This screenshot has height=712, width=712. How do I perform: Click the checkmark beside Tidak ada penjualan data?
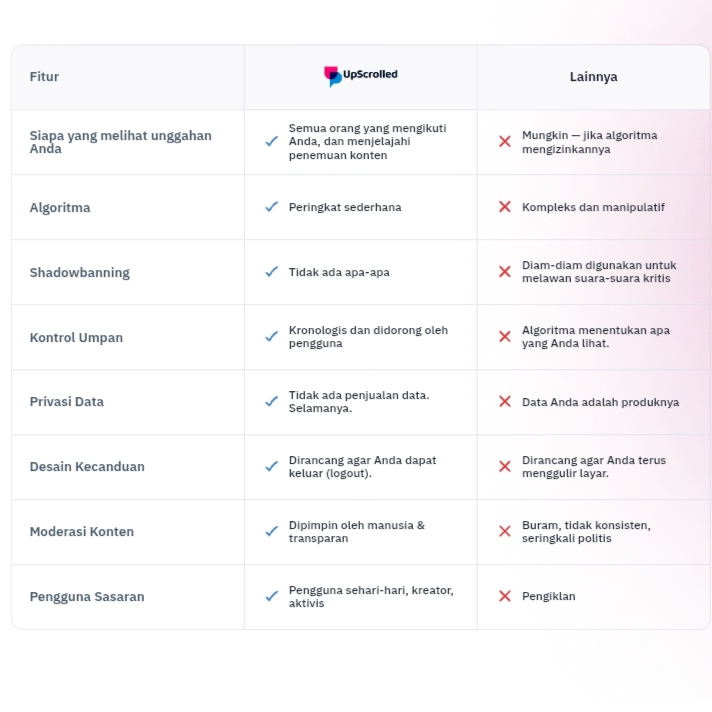[271, 402]
